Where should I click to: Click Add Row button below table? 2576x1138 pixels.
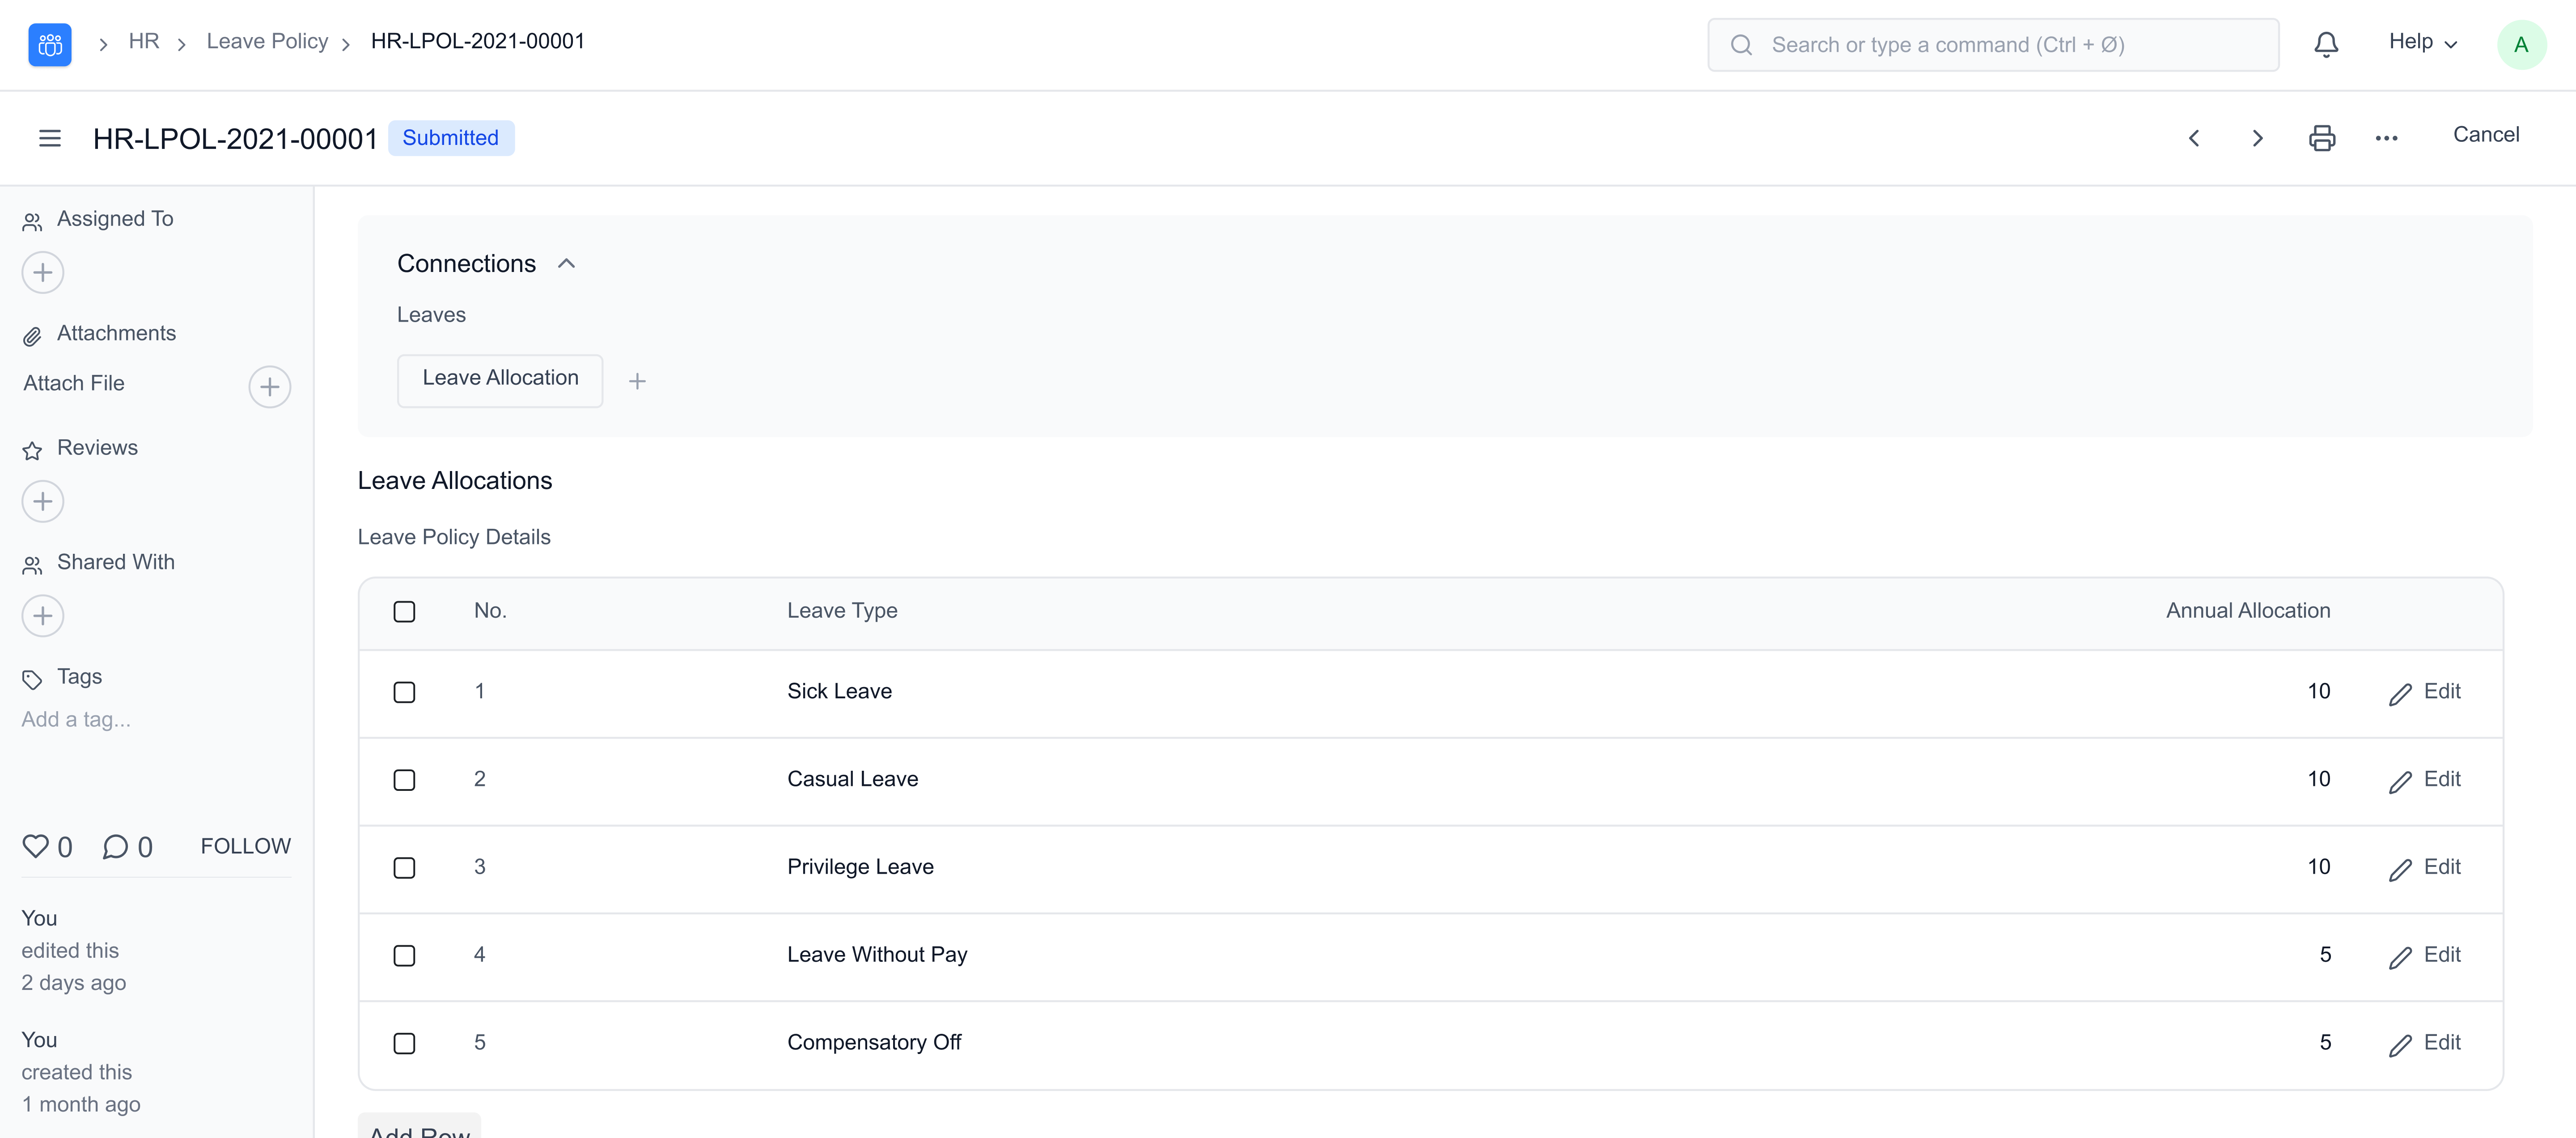(x=420, y=1127)
